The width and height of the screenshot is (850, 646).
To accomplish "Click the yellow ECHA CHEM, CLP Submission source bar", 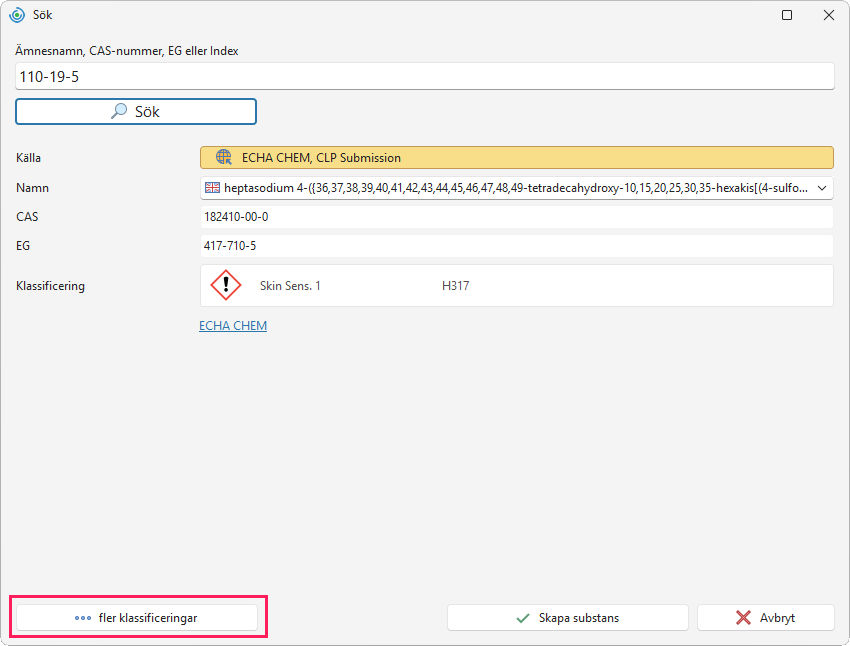I will coord(517,158).
